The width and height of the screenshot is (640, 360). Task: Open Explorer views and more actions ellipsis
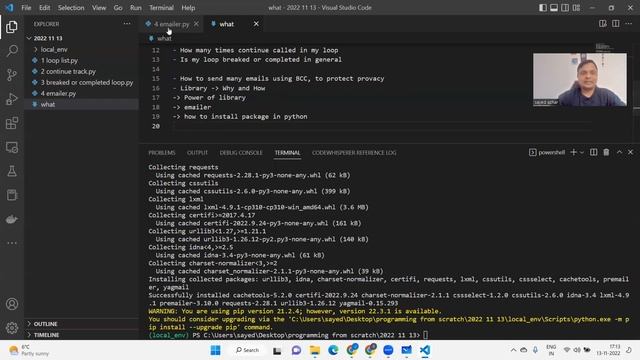[127, 24]
